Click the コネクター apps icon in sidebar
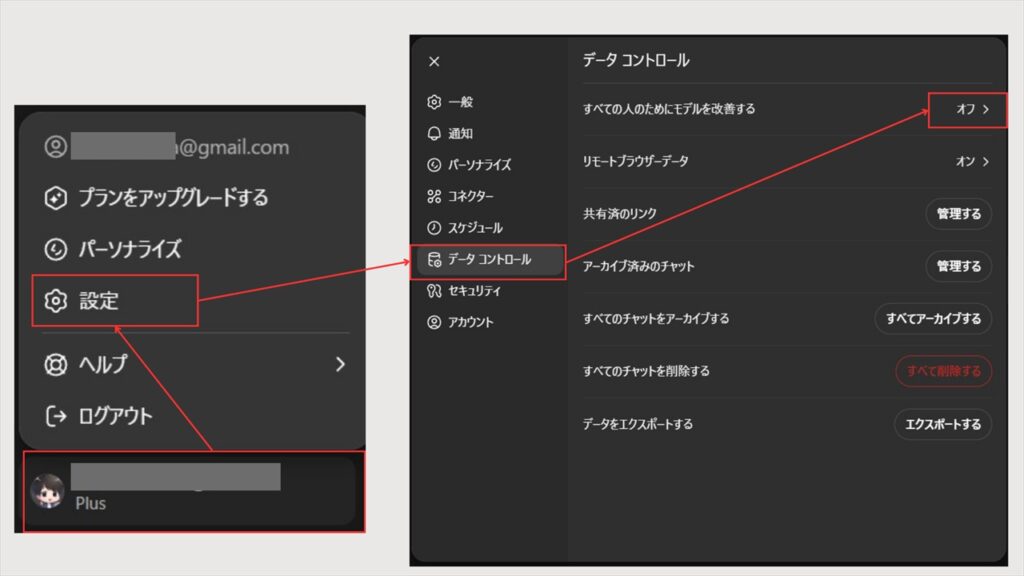 (x=434, y=196)
